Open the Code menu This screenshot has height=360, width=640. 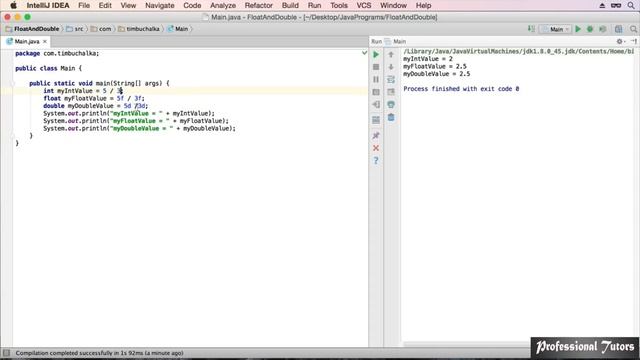192,5
